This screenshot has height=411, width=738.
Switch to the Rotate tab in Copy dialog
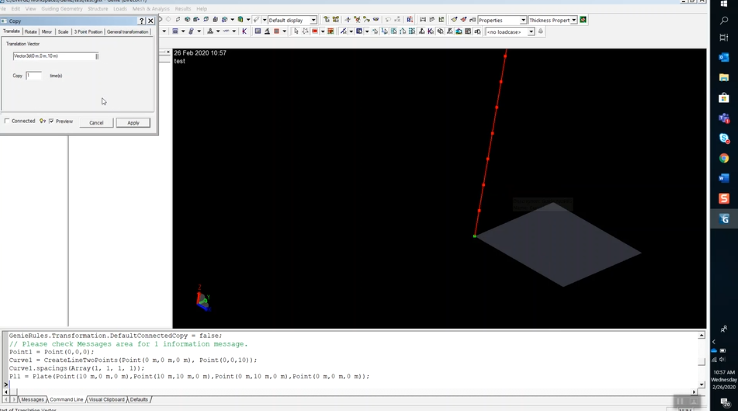click(31, 32)
